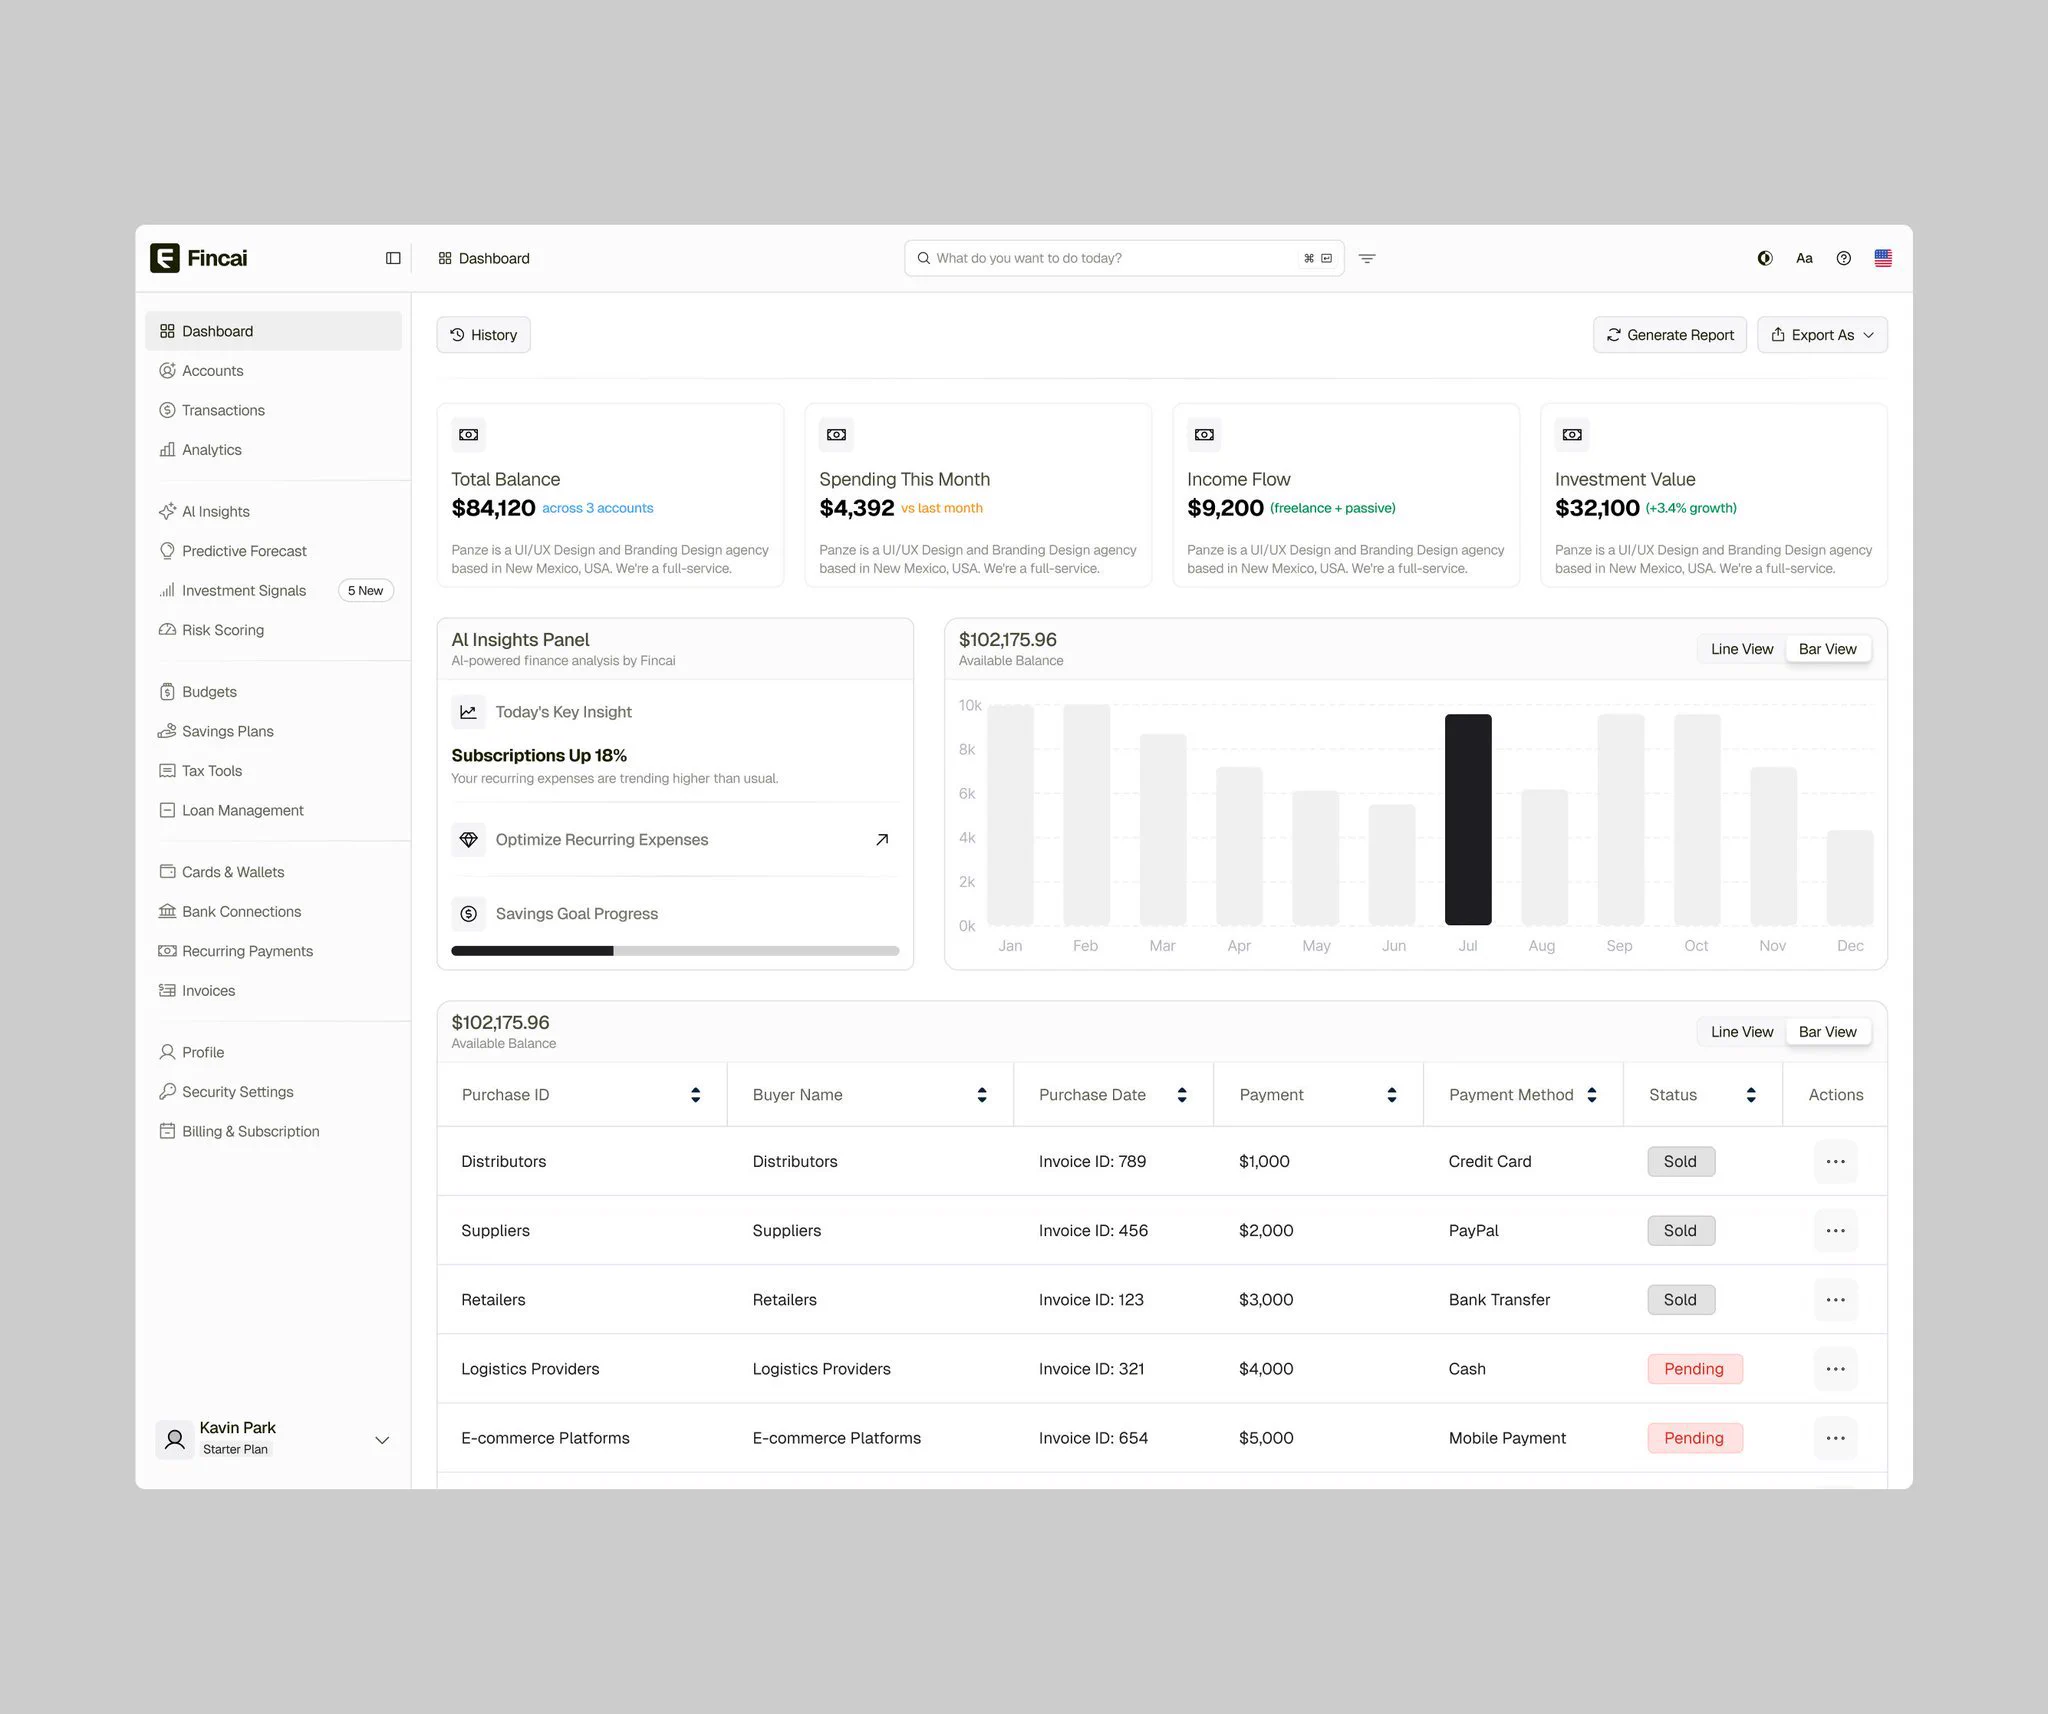Click the Pending status for Logistics Providers

click(x=1694, y=1369)
